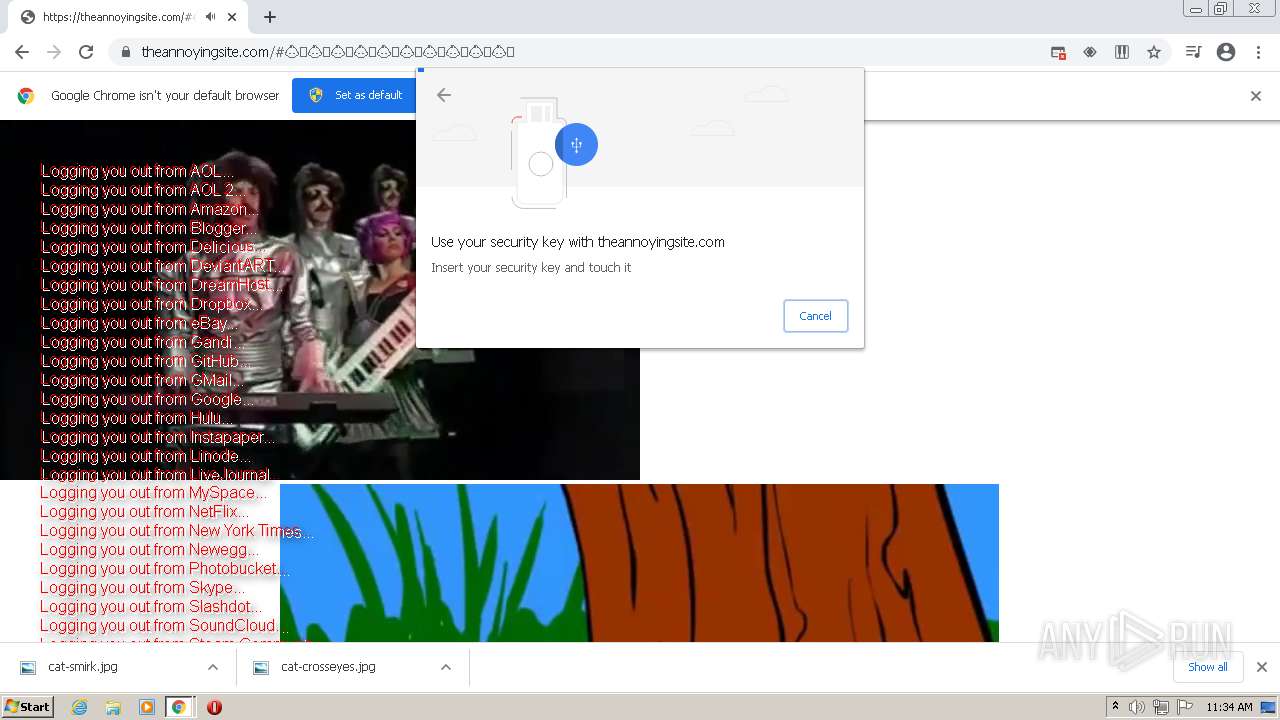This screenshot has width=1280, height=720.
Task: Click 'Logging you out from Slashdot...' text
Action: [x=151, y=606]
